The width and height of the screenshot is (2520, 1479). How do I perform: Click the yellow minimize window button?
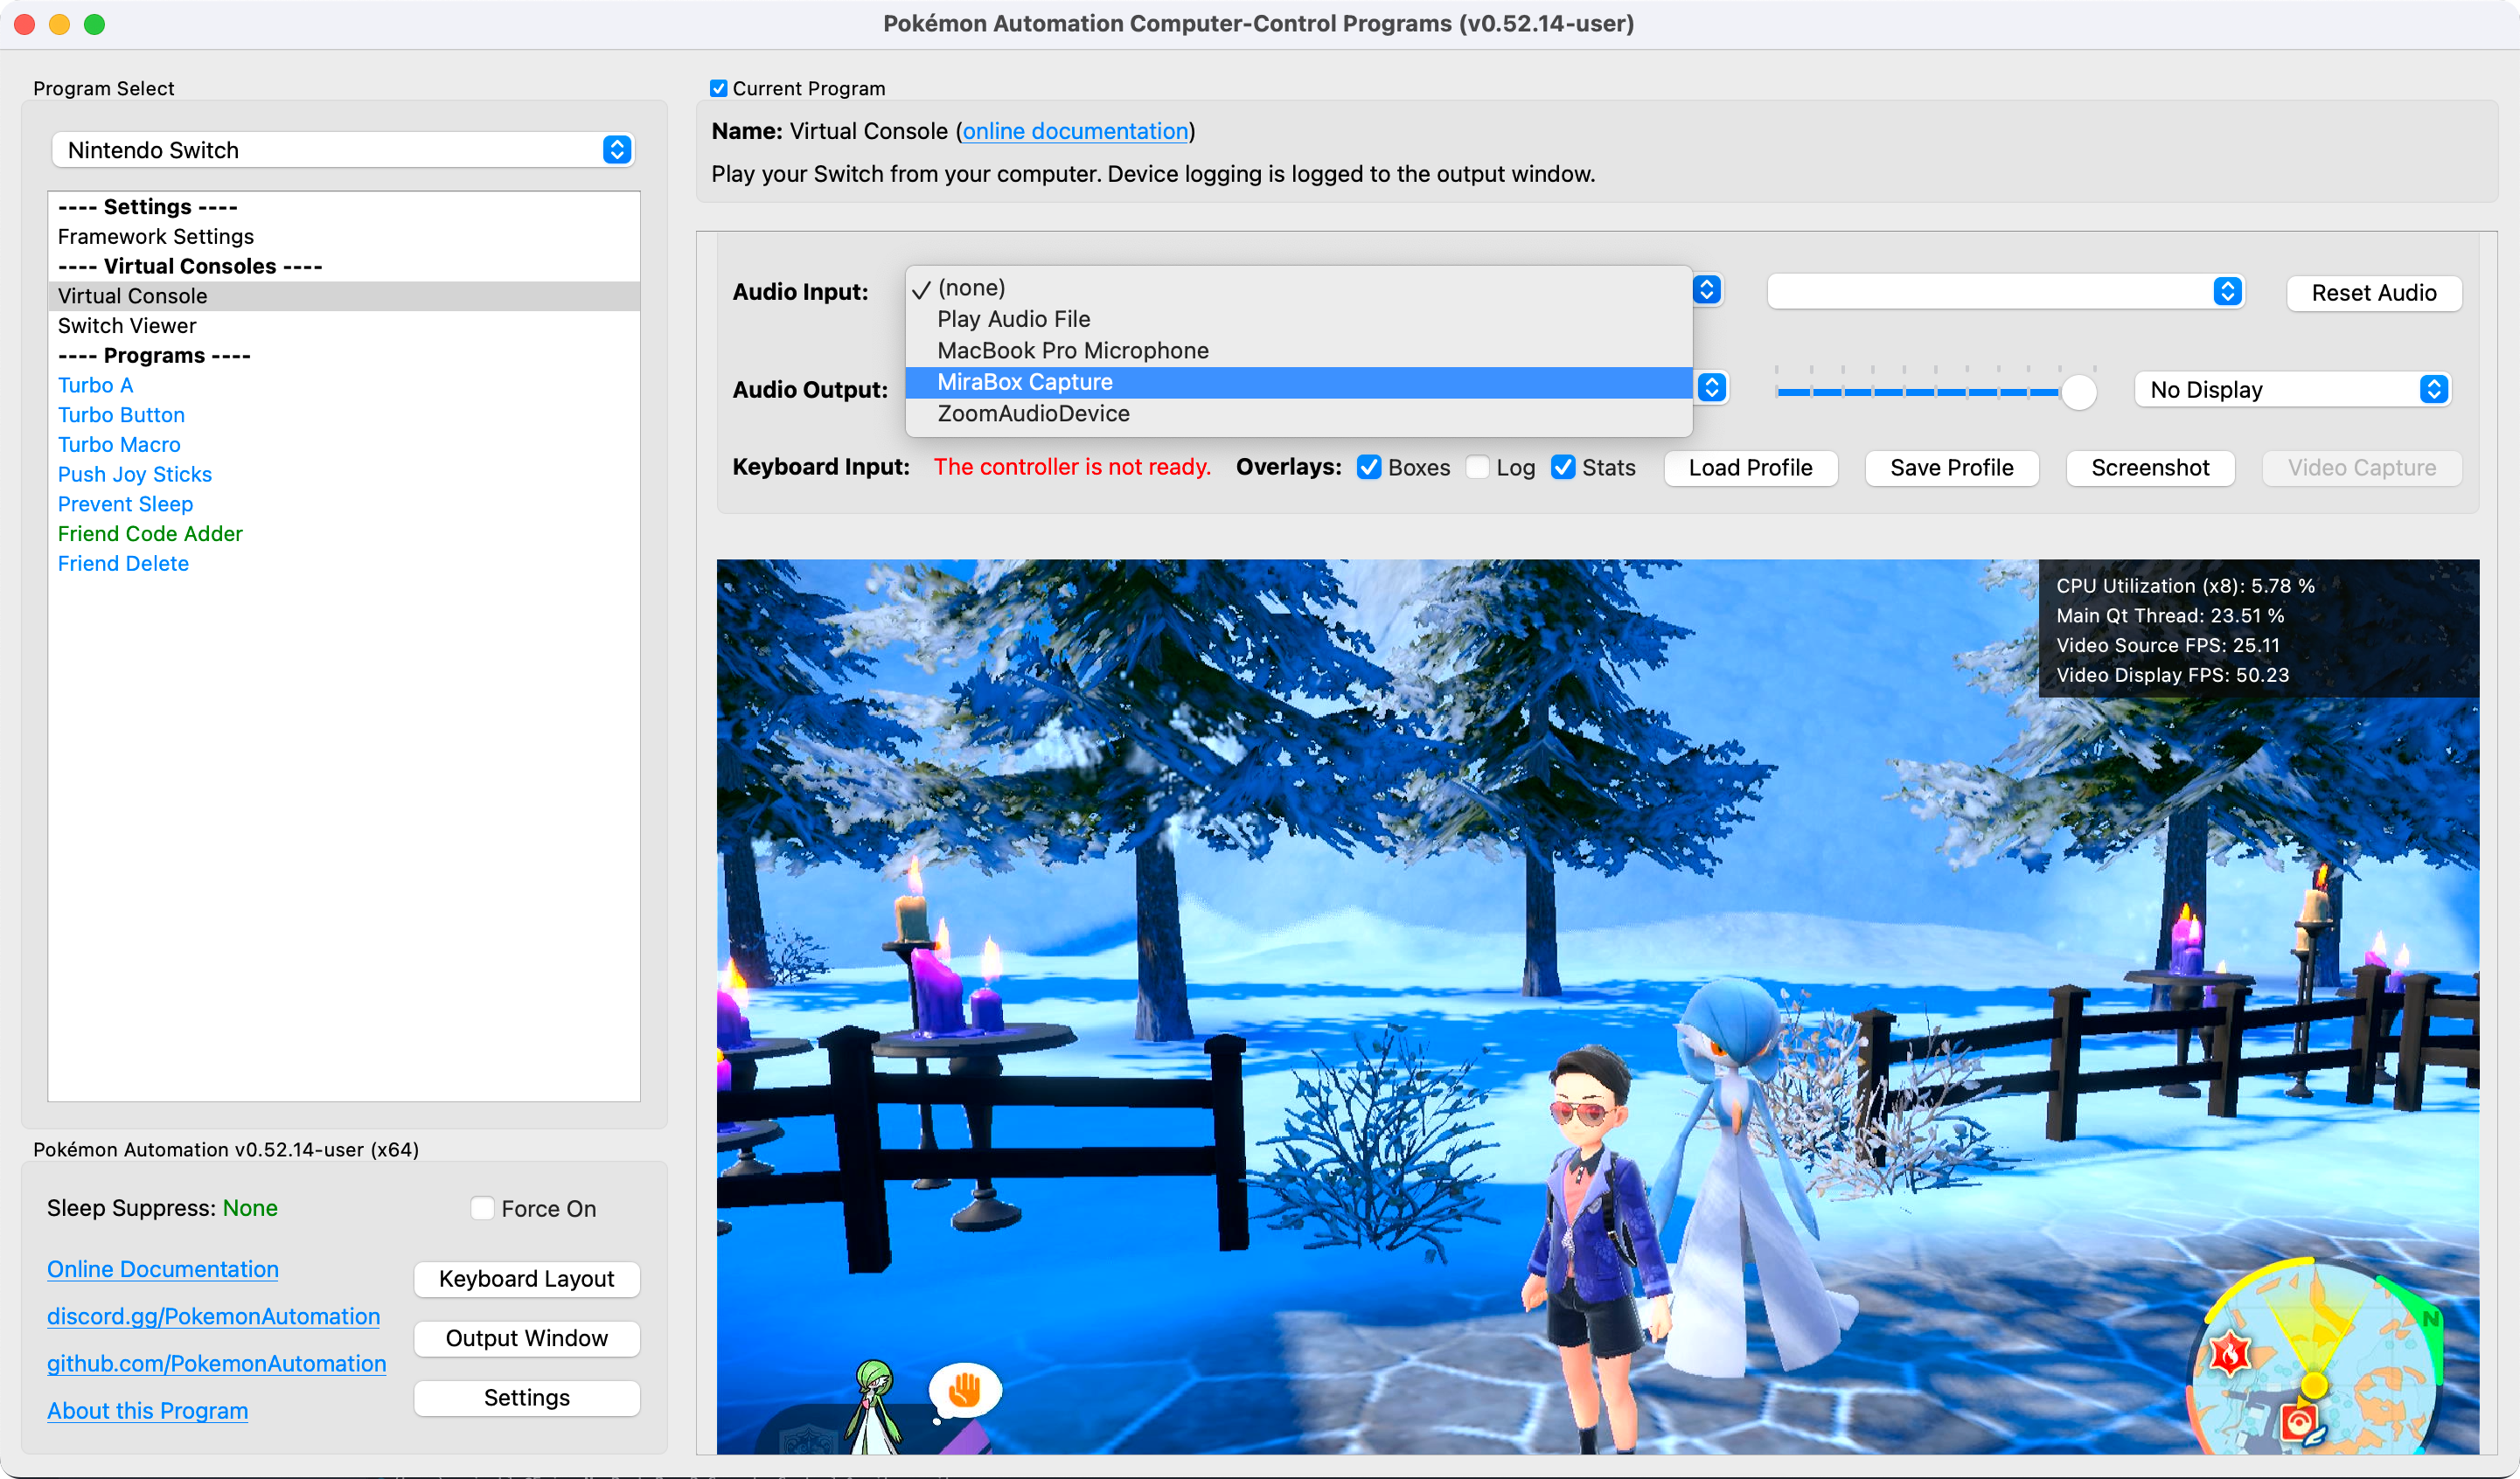coord(60,24)
